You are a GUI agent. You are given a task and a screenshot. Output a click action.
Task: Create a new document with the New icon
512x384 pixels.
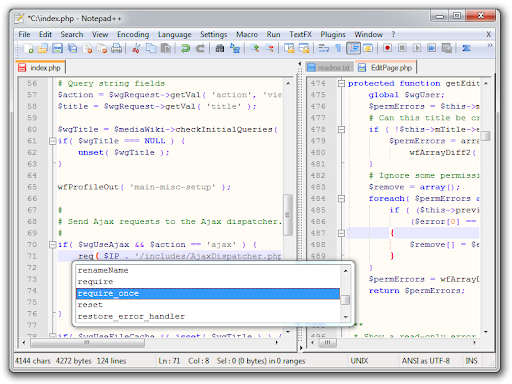[28, 49]
